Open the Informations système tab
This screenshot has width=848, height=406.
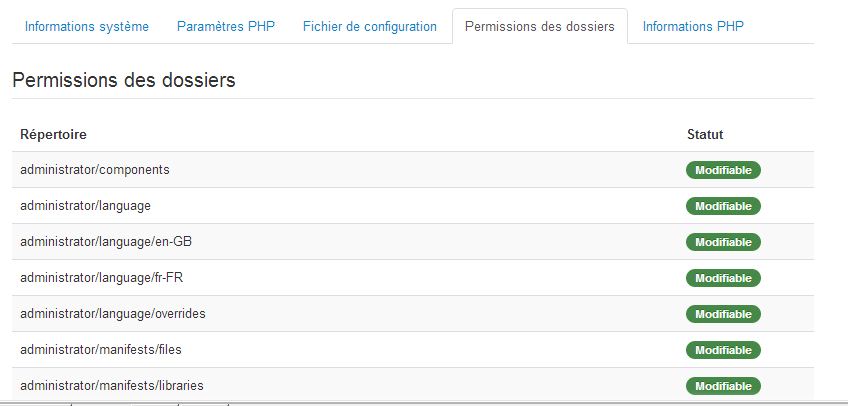[x=87, y=27]
